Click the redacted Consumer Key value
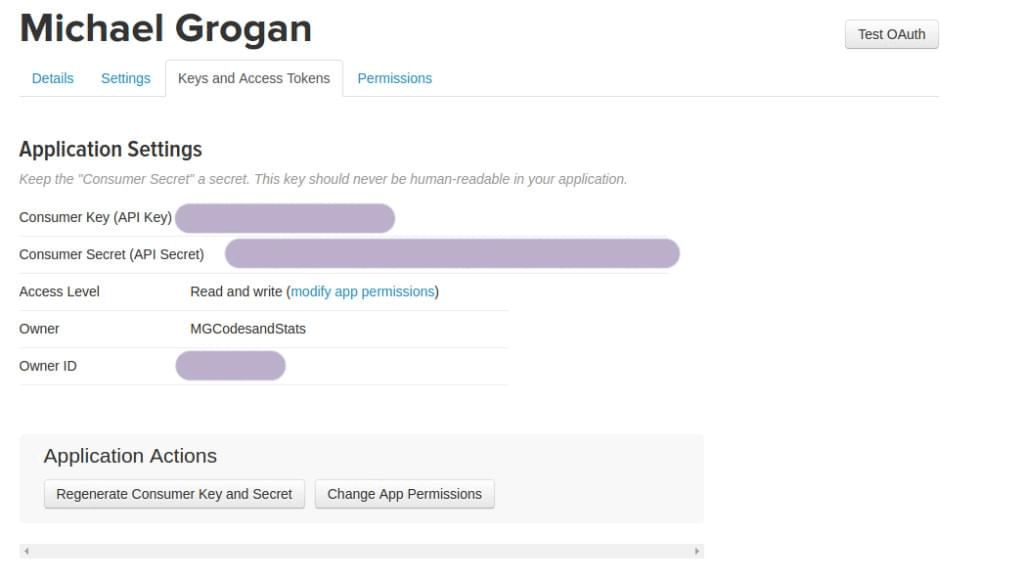 click(x=285, y=218)
